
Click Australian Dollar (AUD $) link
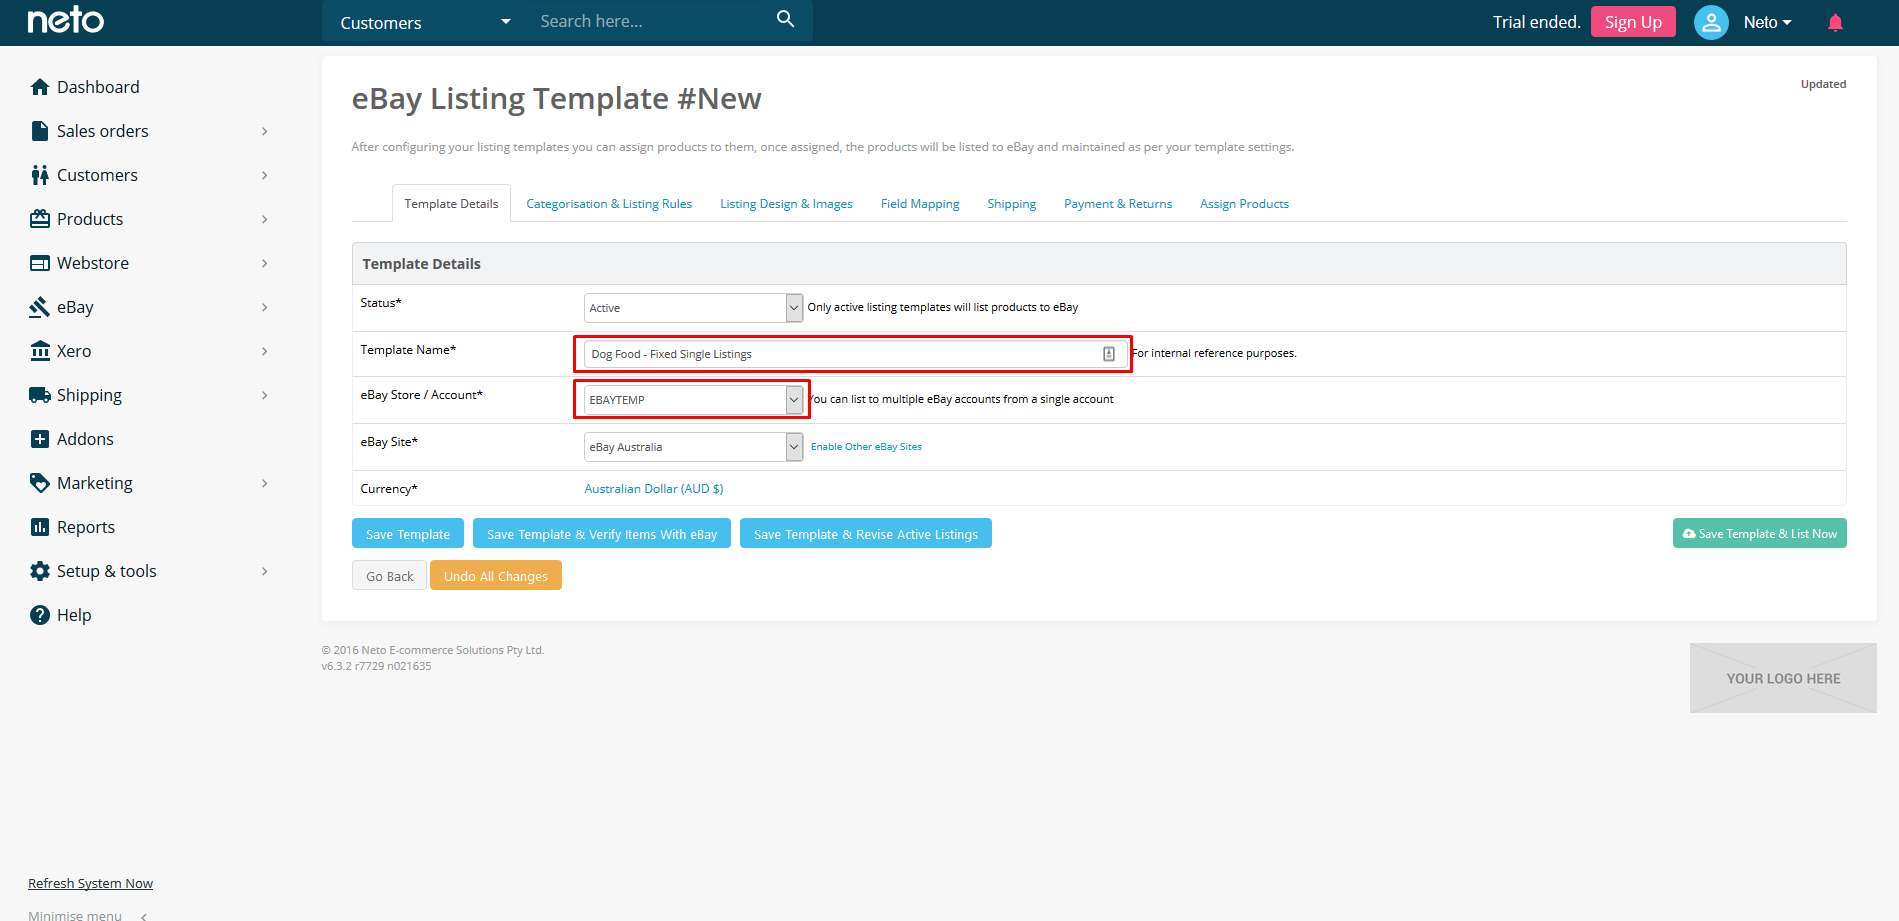click(654, 489)
